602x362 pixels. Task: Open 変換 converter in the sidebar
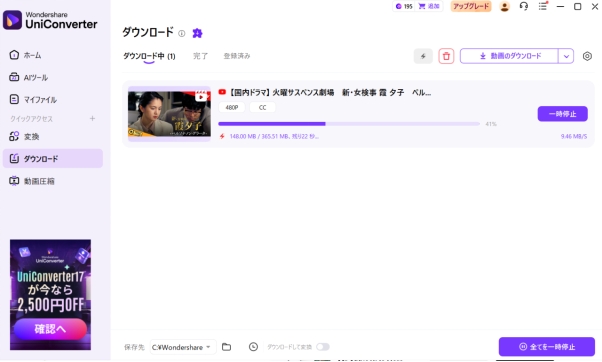click(x=24, y=136)
